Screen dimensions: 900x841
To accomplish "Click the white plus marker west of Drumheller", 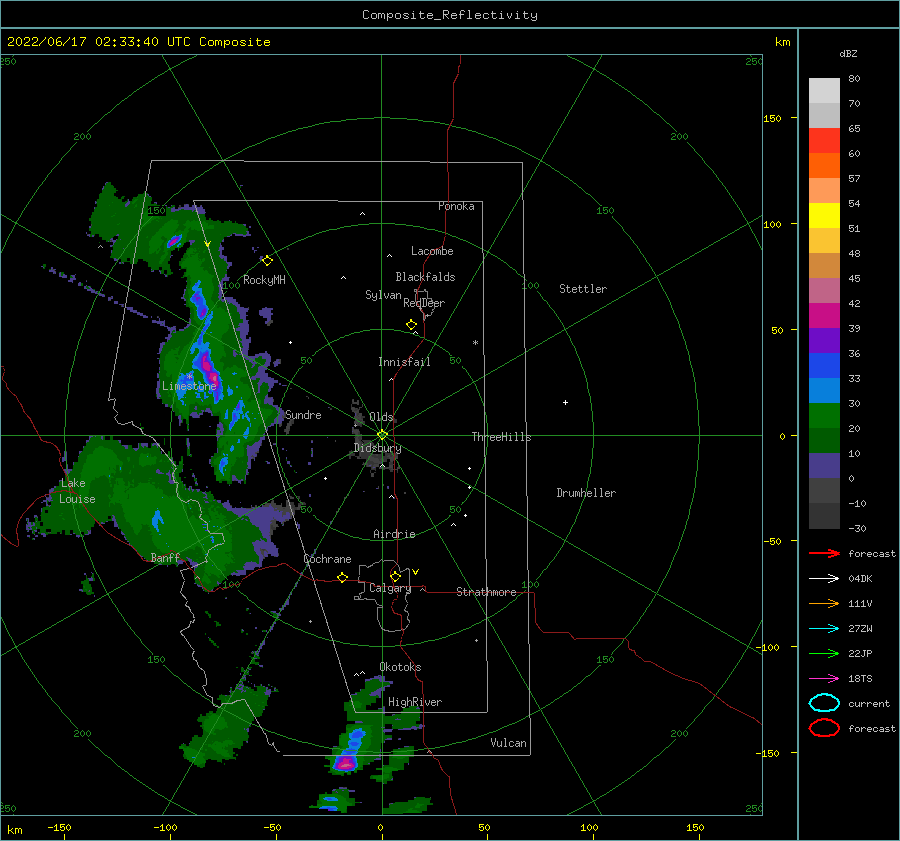I will [x=565, y=402].
